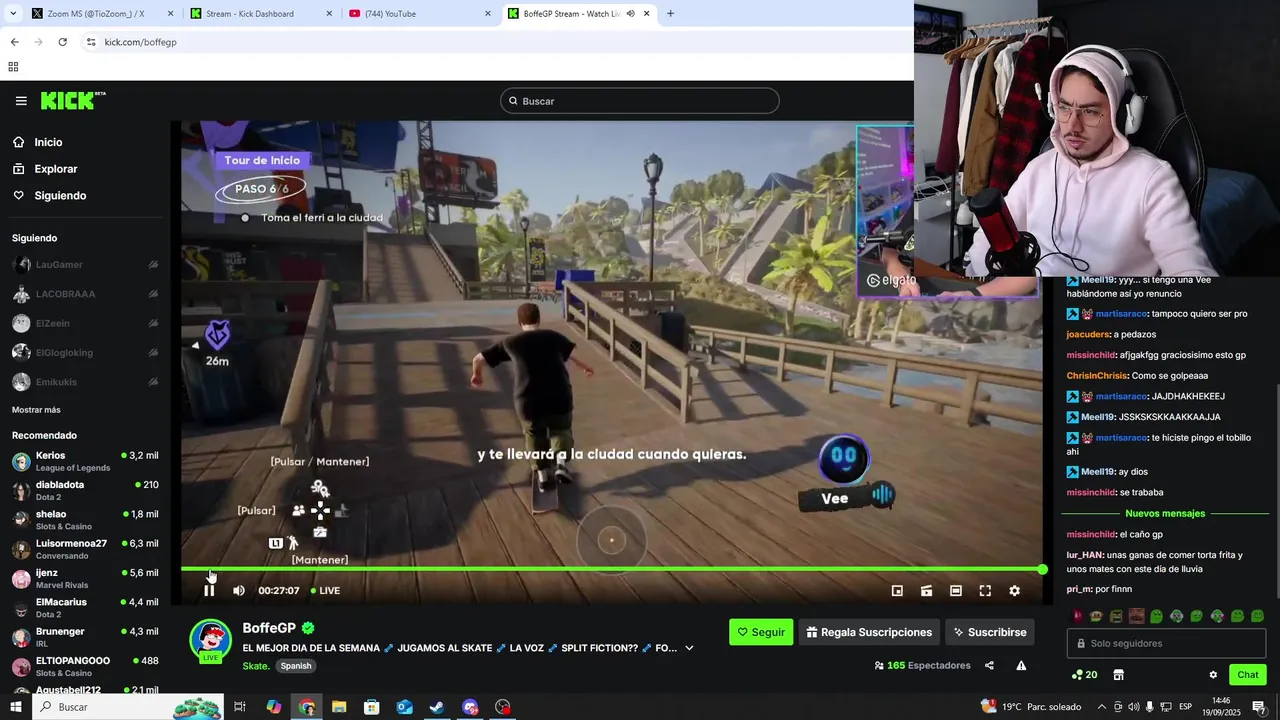The height and width of the screenshot is (720, 1280).
Task: Click the Buscar search field on Kick
Action: click(640, 101)
